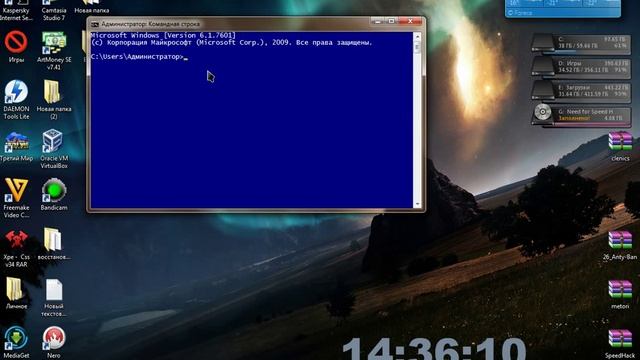Click the command prompt title bar icon

click(x=95, y=24)
